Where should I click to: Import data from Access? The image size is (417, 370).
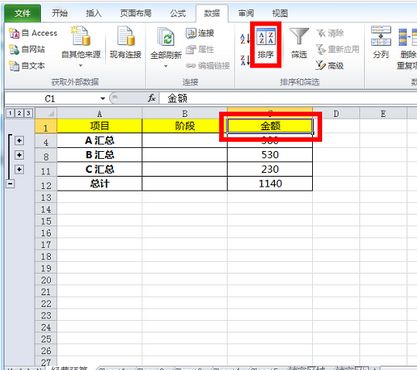[33, 33]
